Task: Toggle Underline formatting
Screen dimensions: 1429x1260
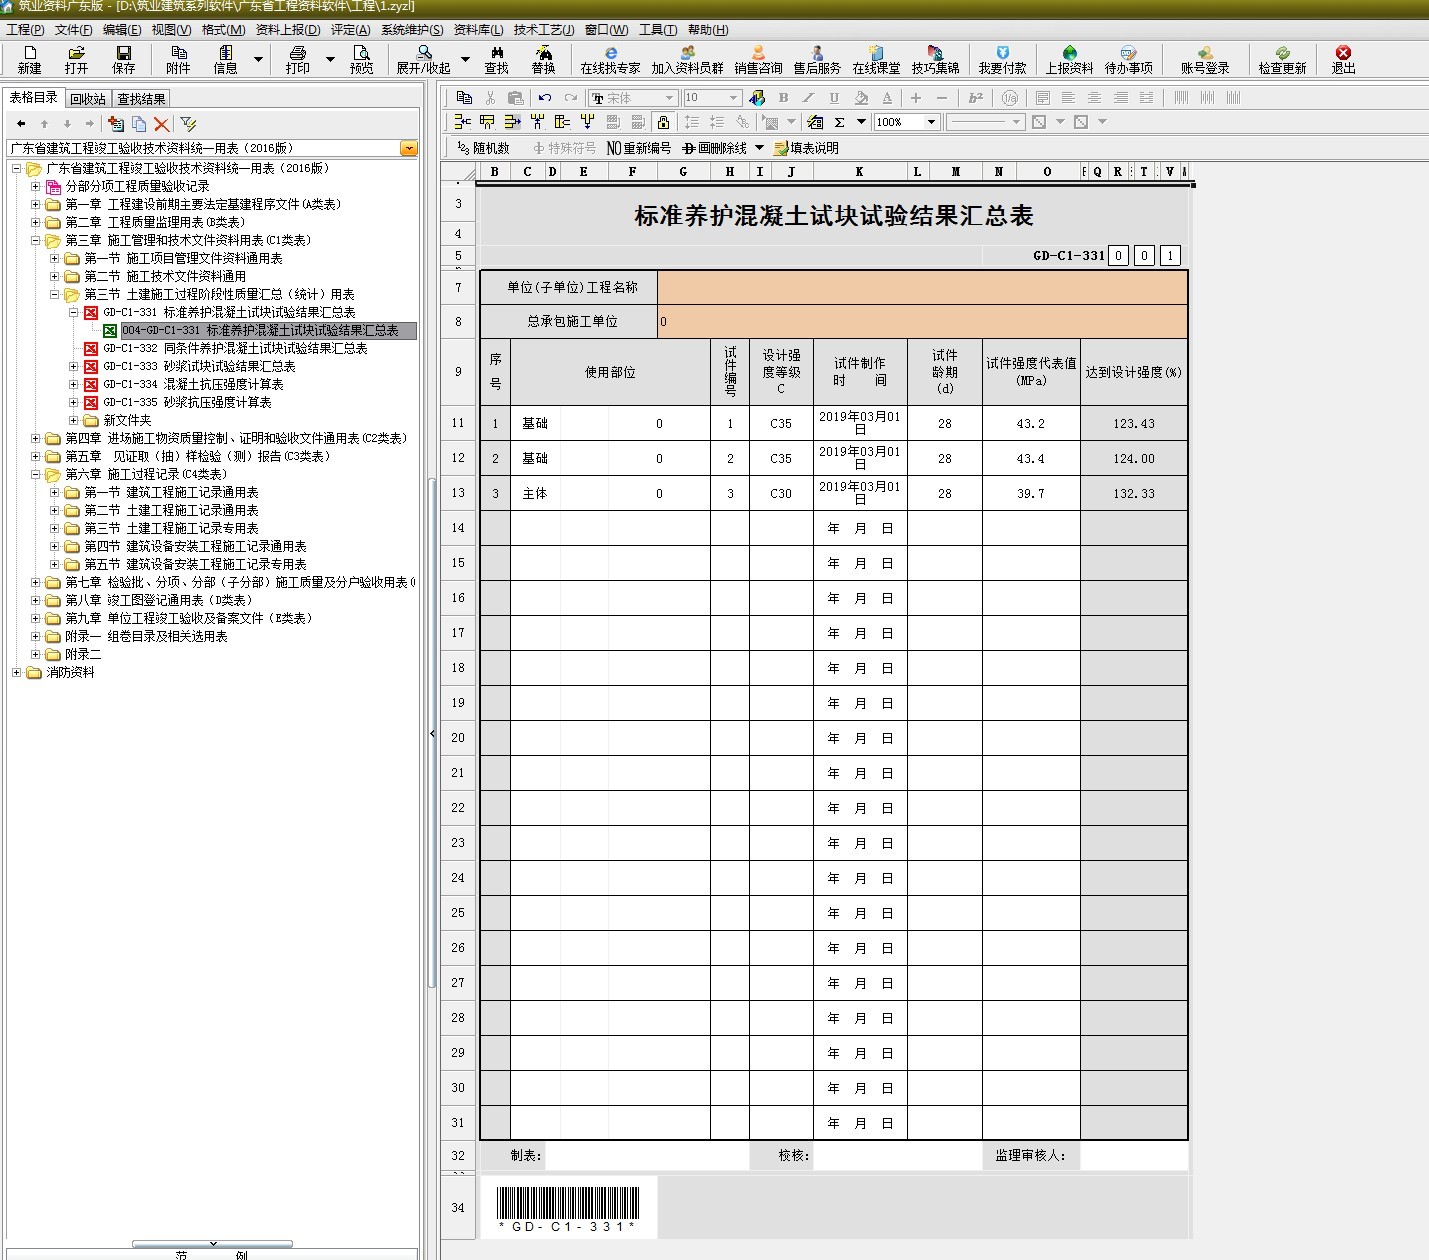Action: point(834,98)
